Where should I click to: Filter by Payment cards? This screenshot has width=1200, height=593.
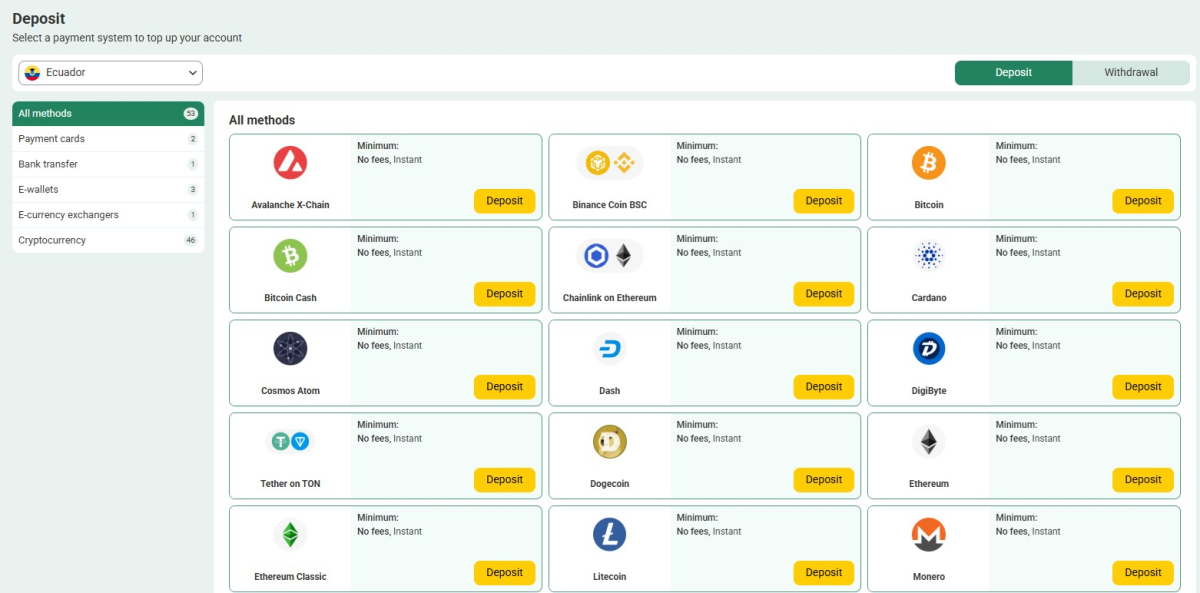pyautogui.click(x=108, y=139)
